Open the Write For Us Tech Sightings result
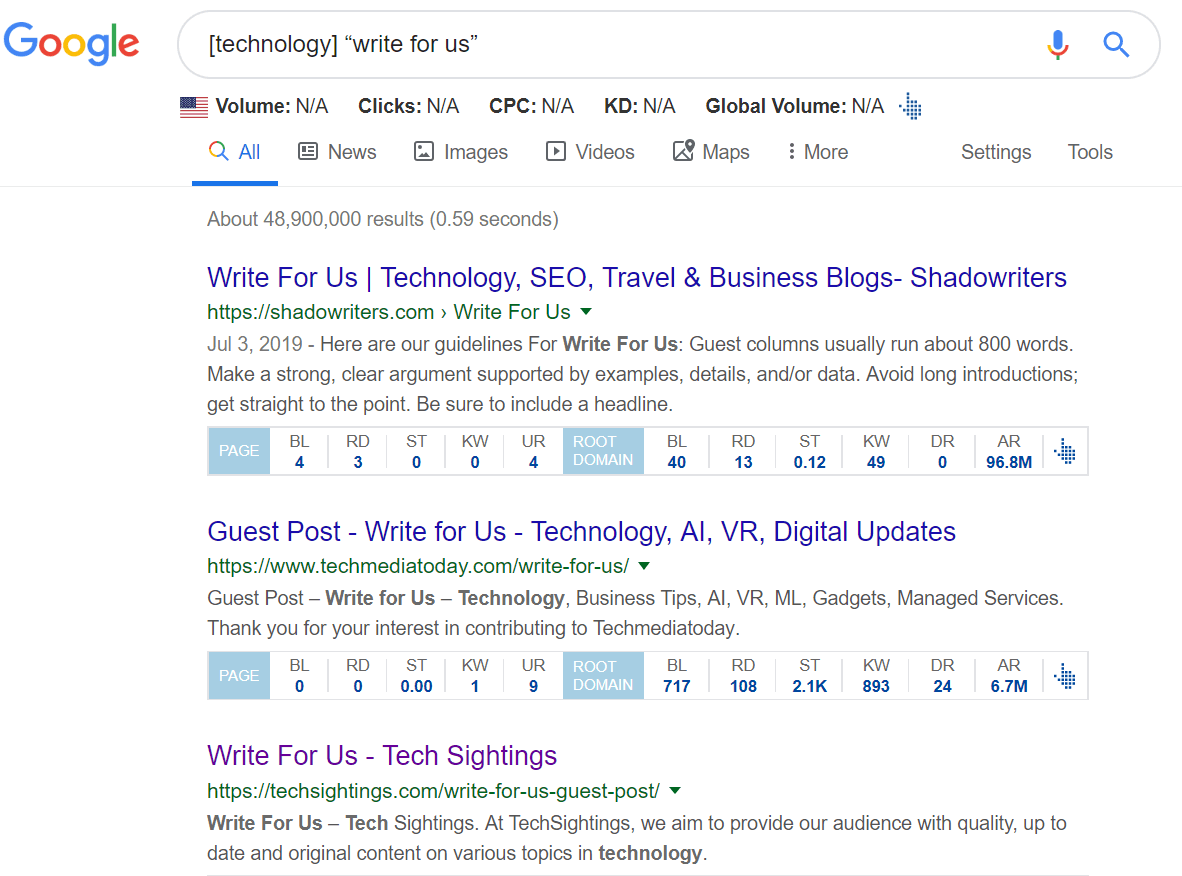 pos(382,755)
